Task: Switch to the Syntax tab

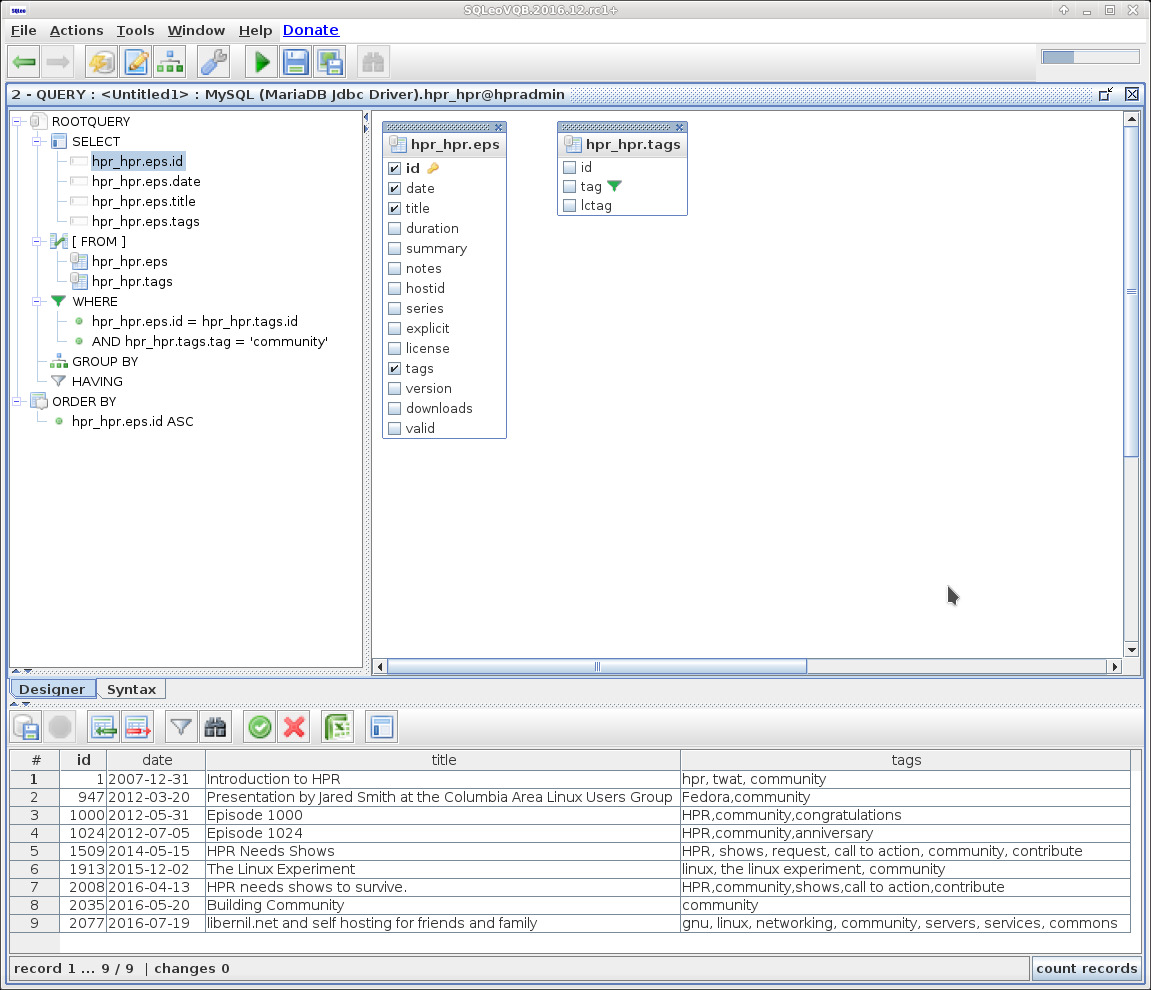Action: (131, 689)
